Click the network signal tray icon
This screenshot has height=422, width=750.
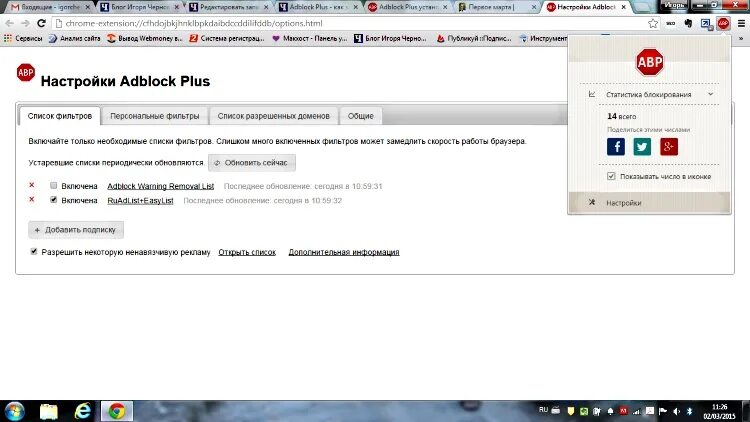(637, 411)
